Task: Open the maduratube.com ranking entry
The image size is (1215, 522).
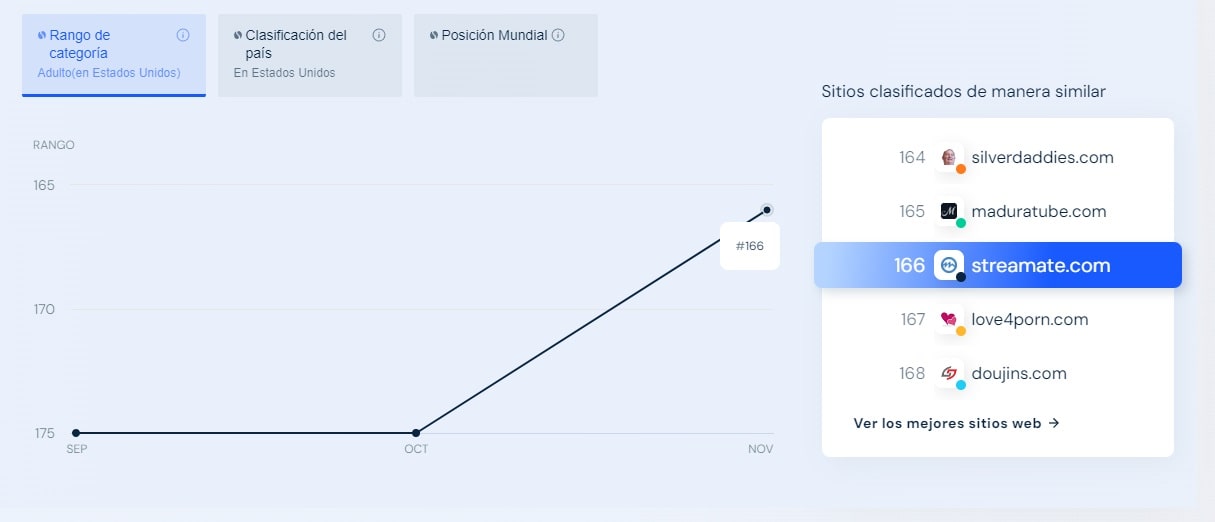Action: [x=998, y=212]
